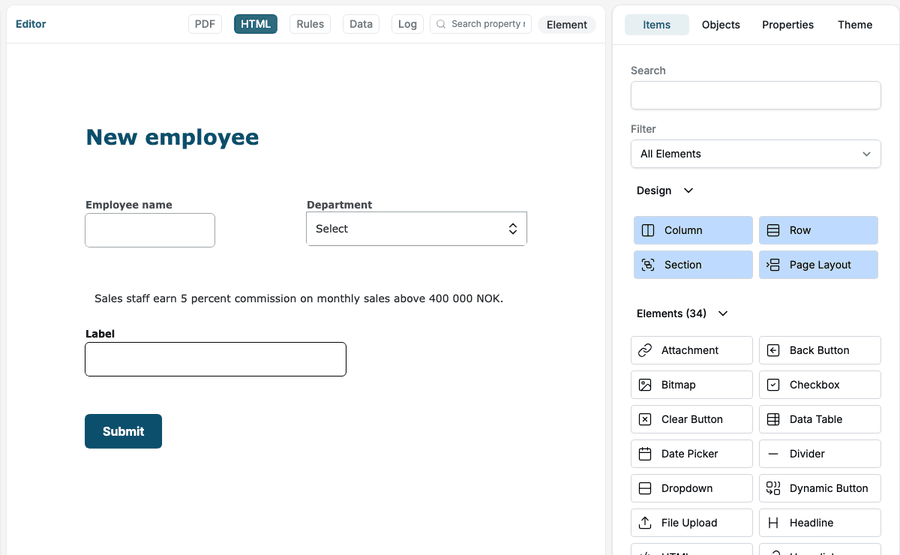900x555 pixels.
Task: Click the Attachment paperclip icon
Action: click(645, 350)
